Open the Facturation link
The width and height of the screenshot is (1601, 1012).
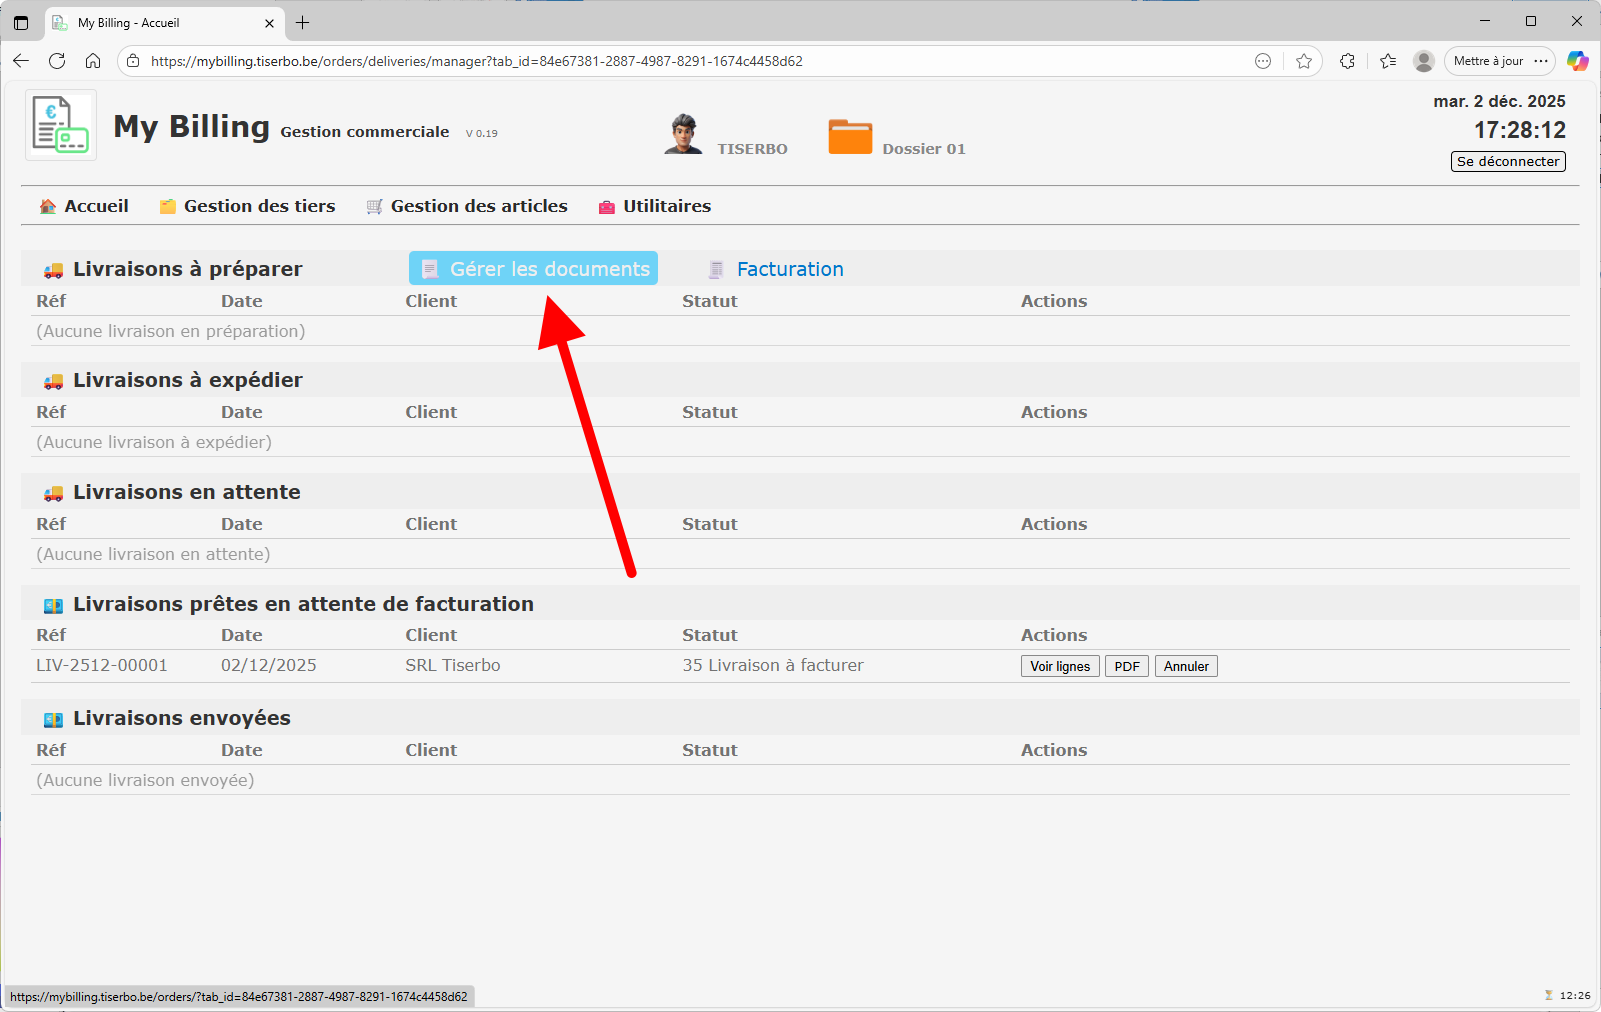789,269
